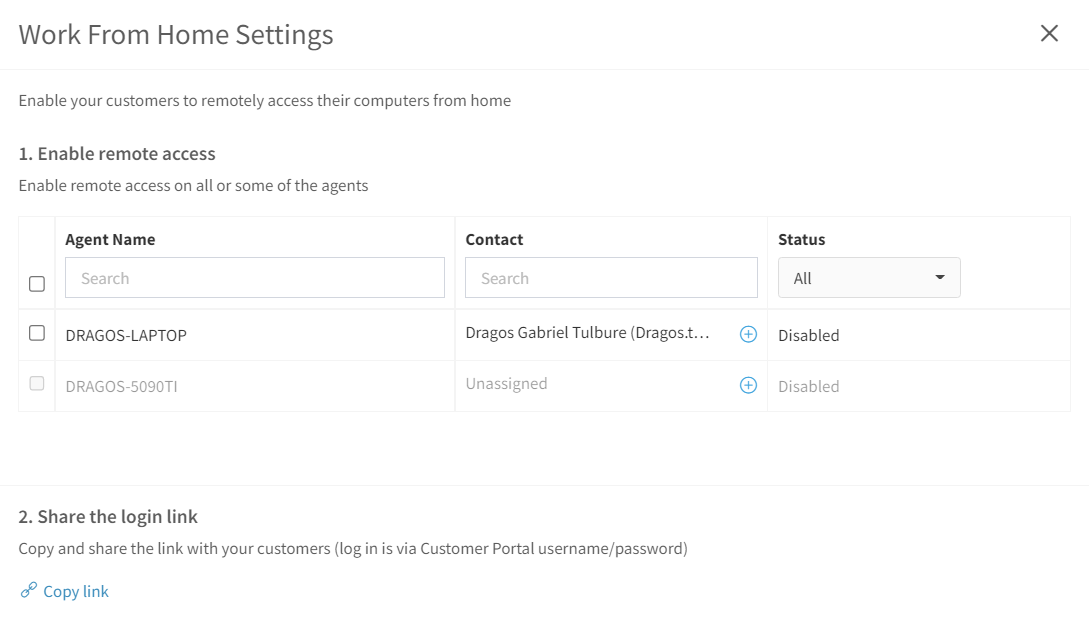Open the Status filter dropdown showing All
Screen dimensions: 1089x621
pyautogui.click(x=869, y=278)
